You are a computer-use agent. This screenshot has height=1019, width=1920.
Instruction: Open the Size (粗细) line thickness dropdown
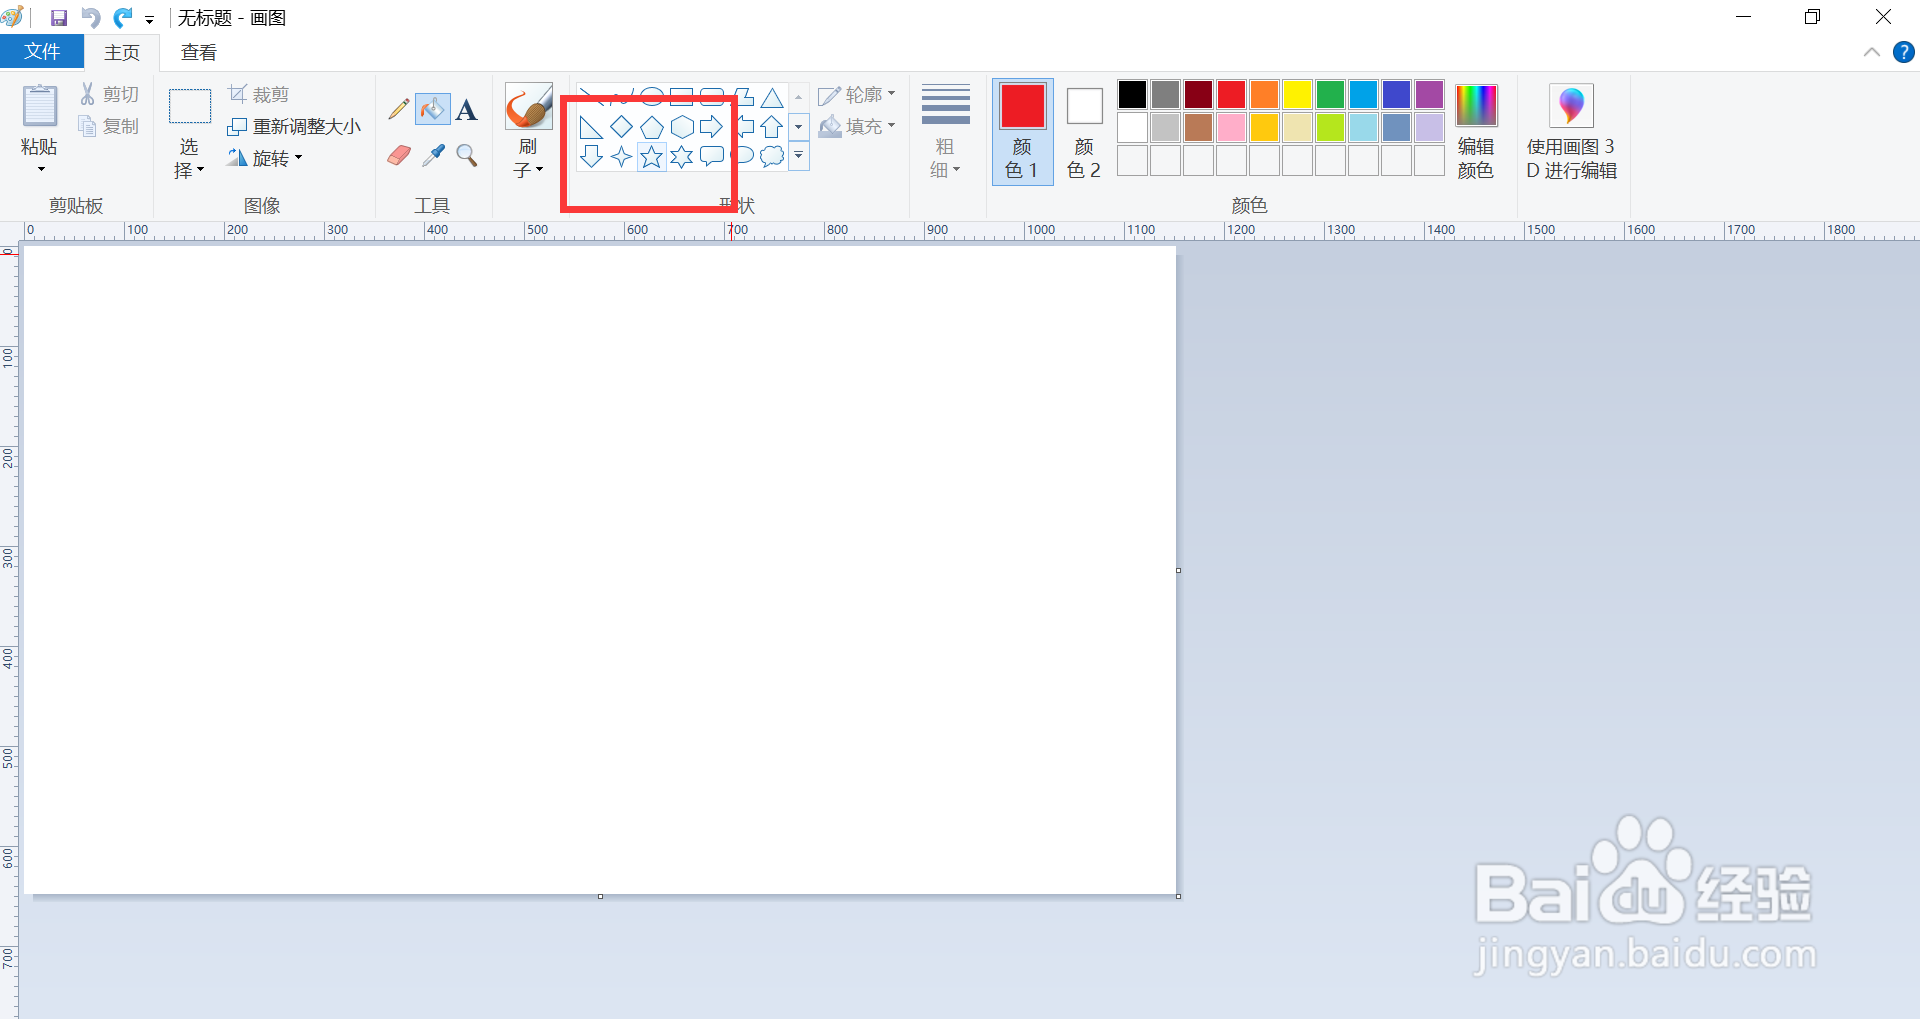(945, 132)
